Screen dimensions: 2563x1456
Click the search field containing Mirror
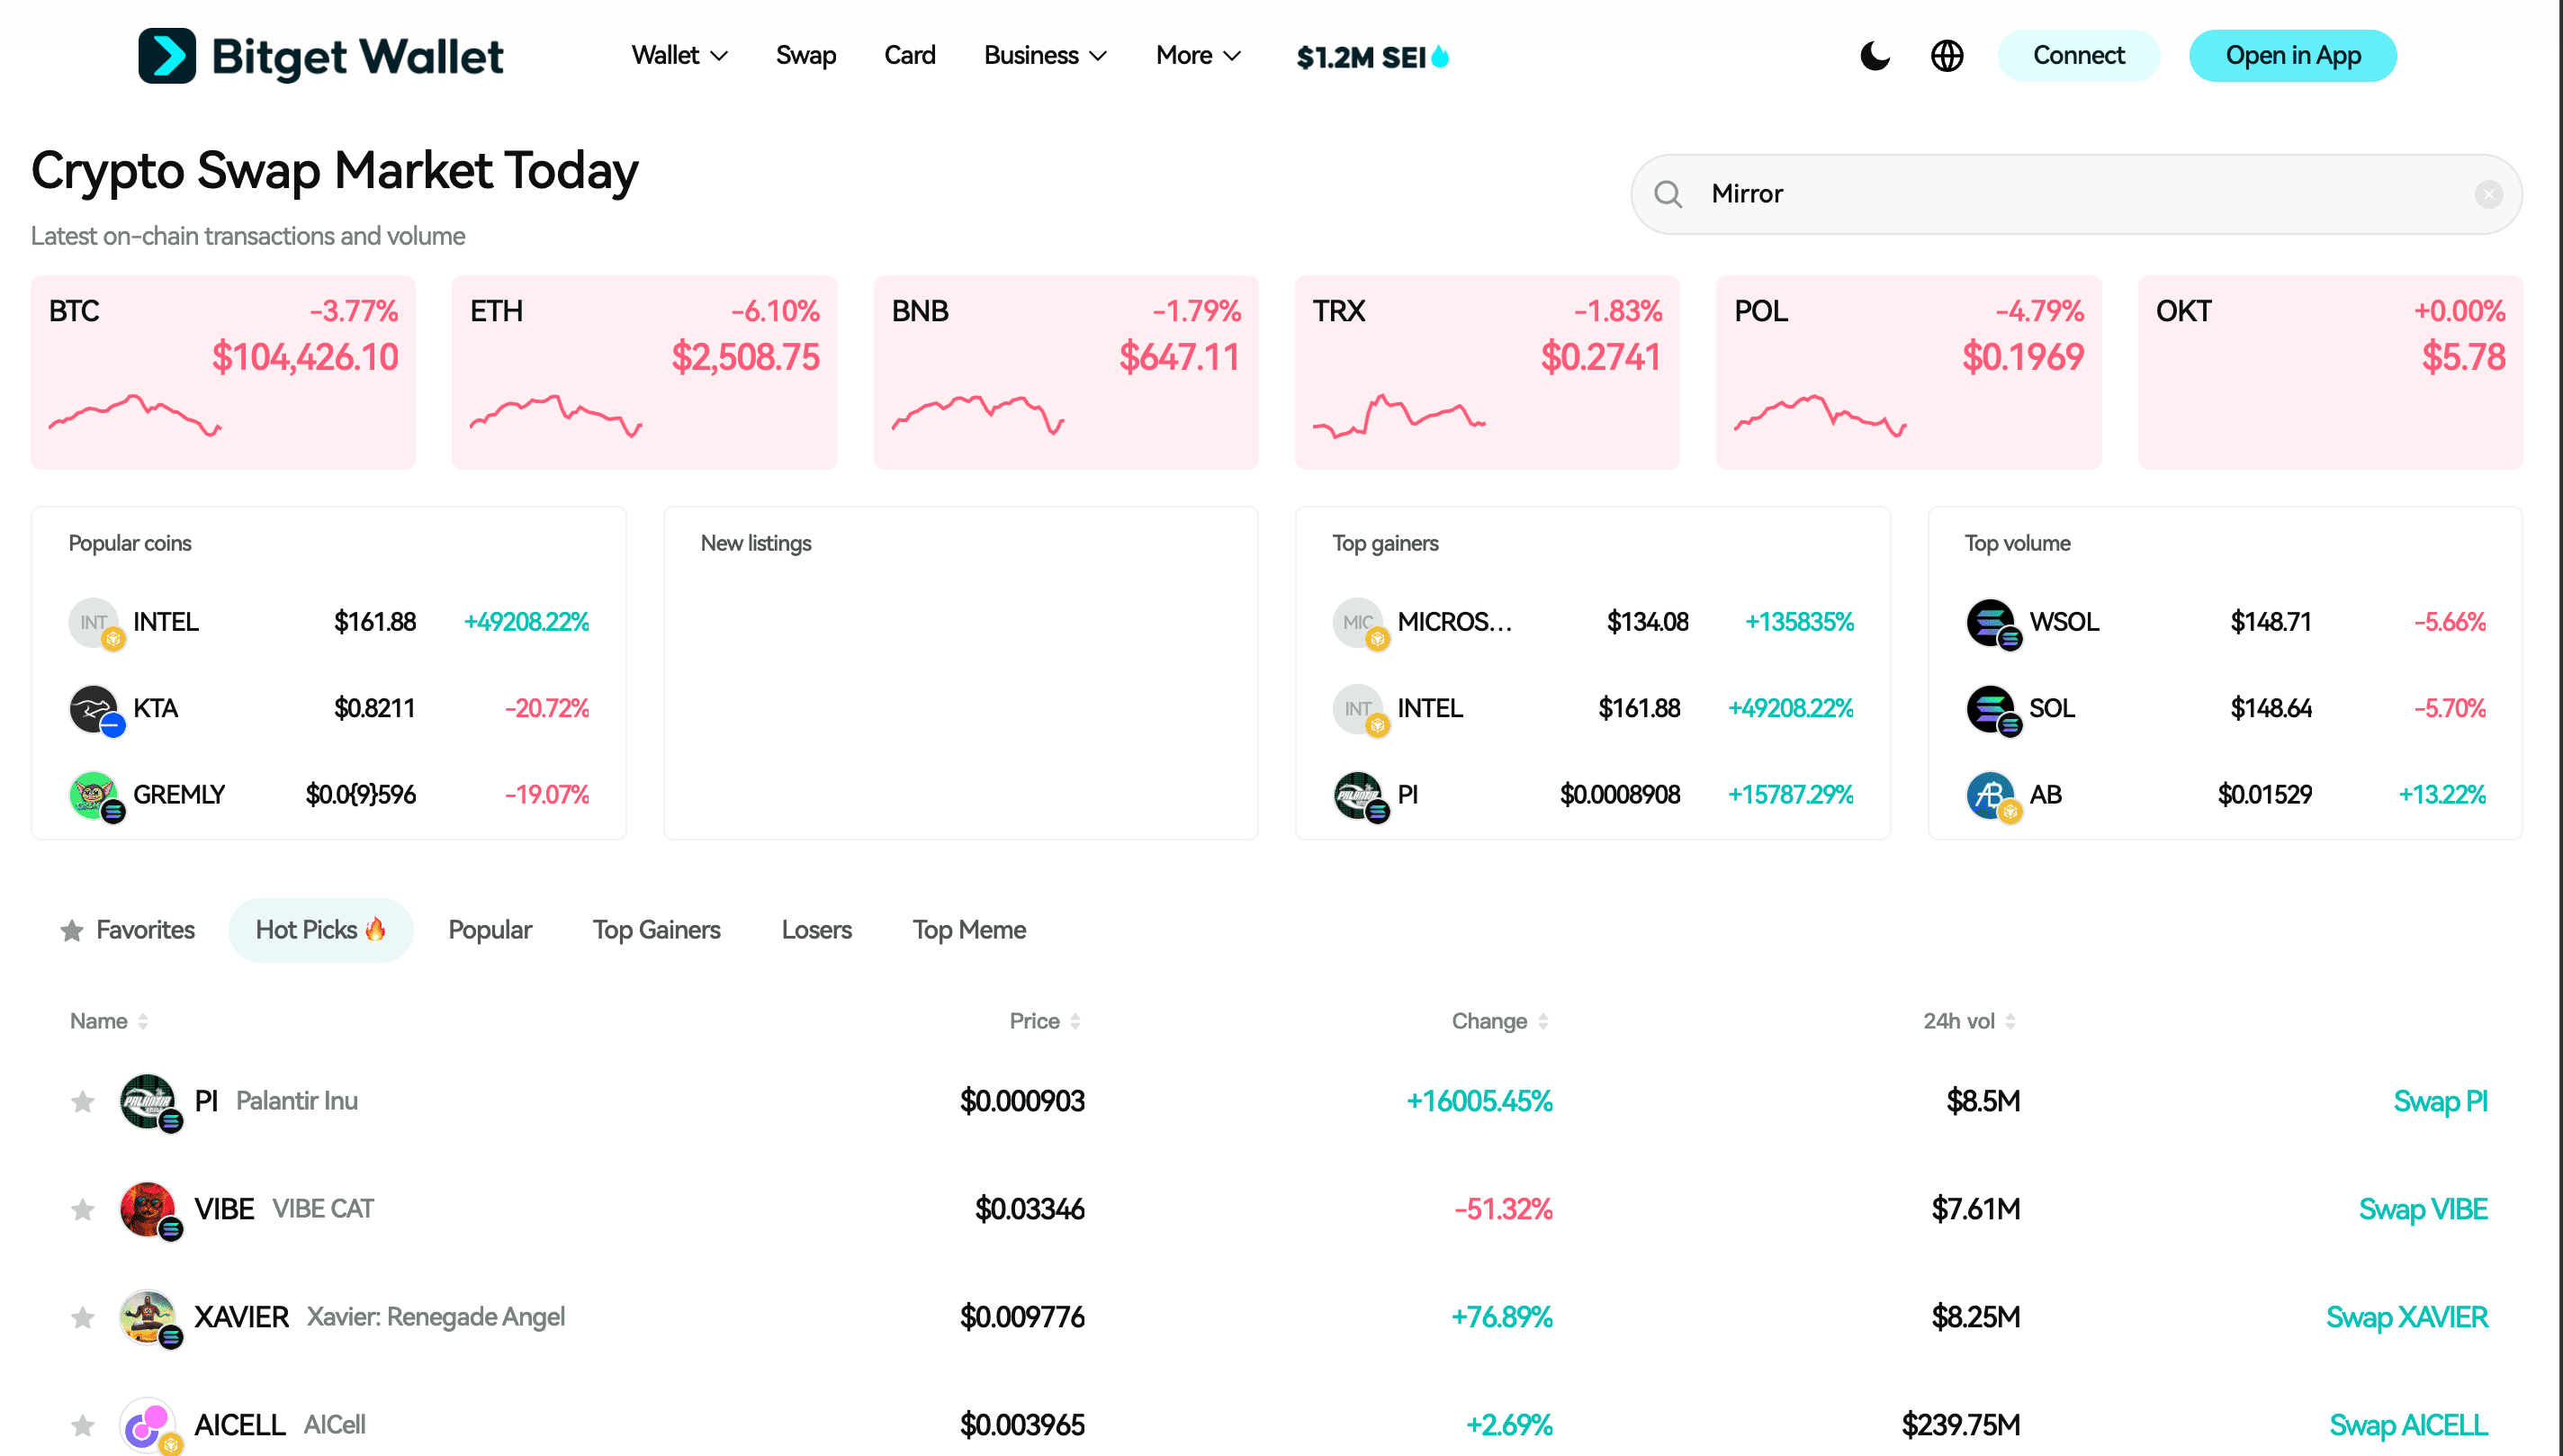point(2076,194)
